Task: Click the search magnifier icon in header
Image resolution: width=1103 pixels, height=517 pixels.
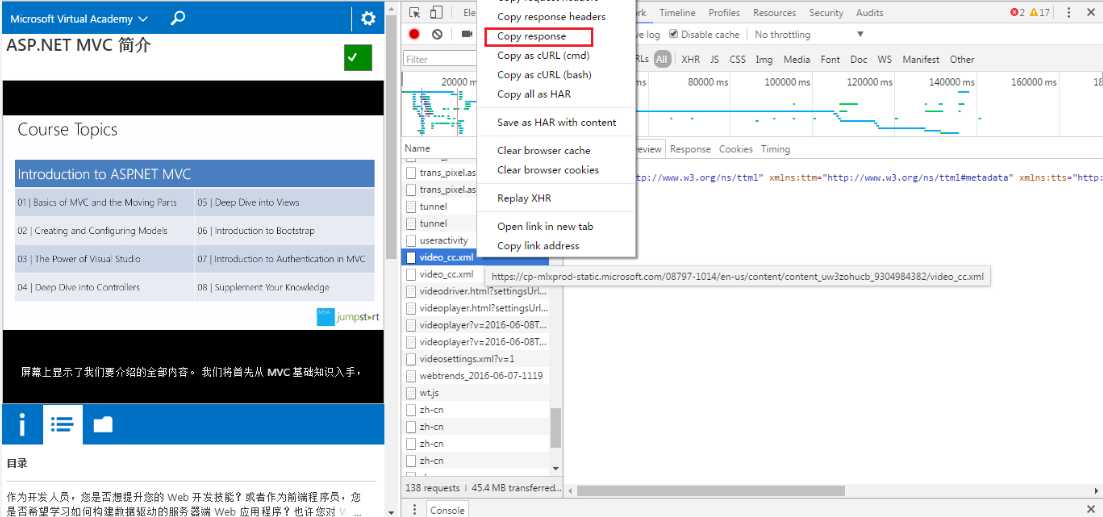Action: (x=178, y=18)
